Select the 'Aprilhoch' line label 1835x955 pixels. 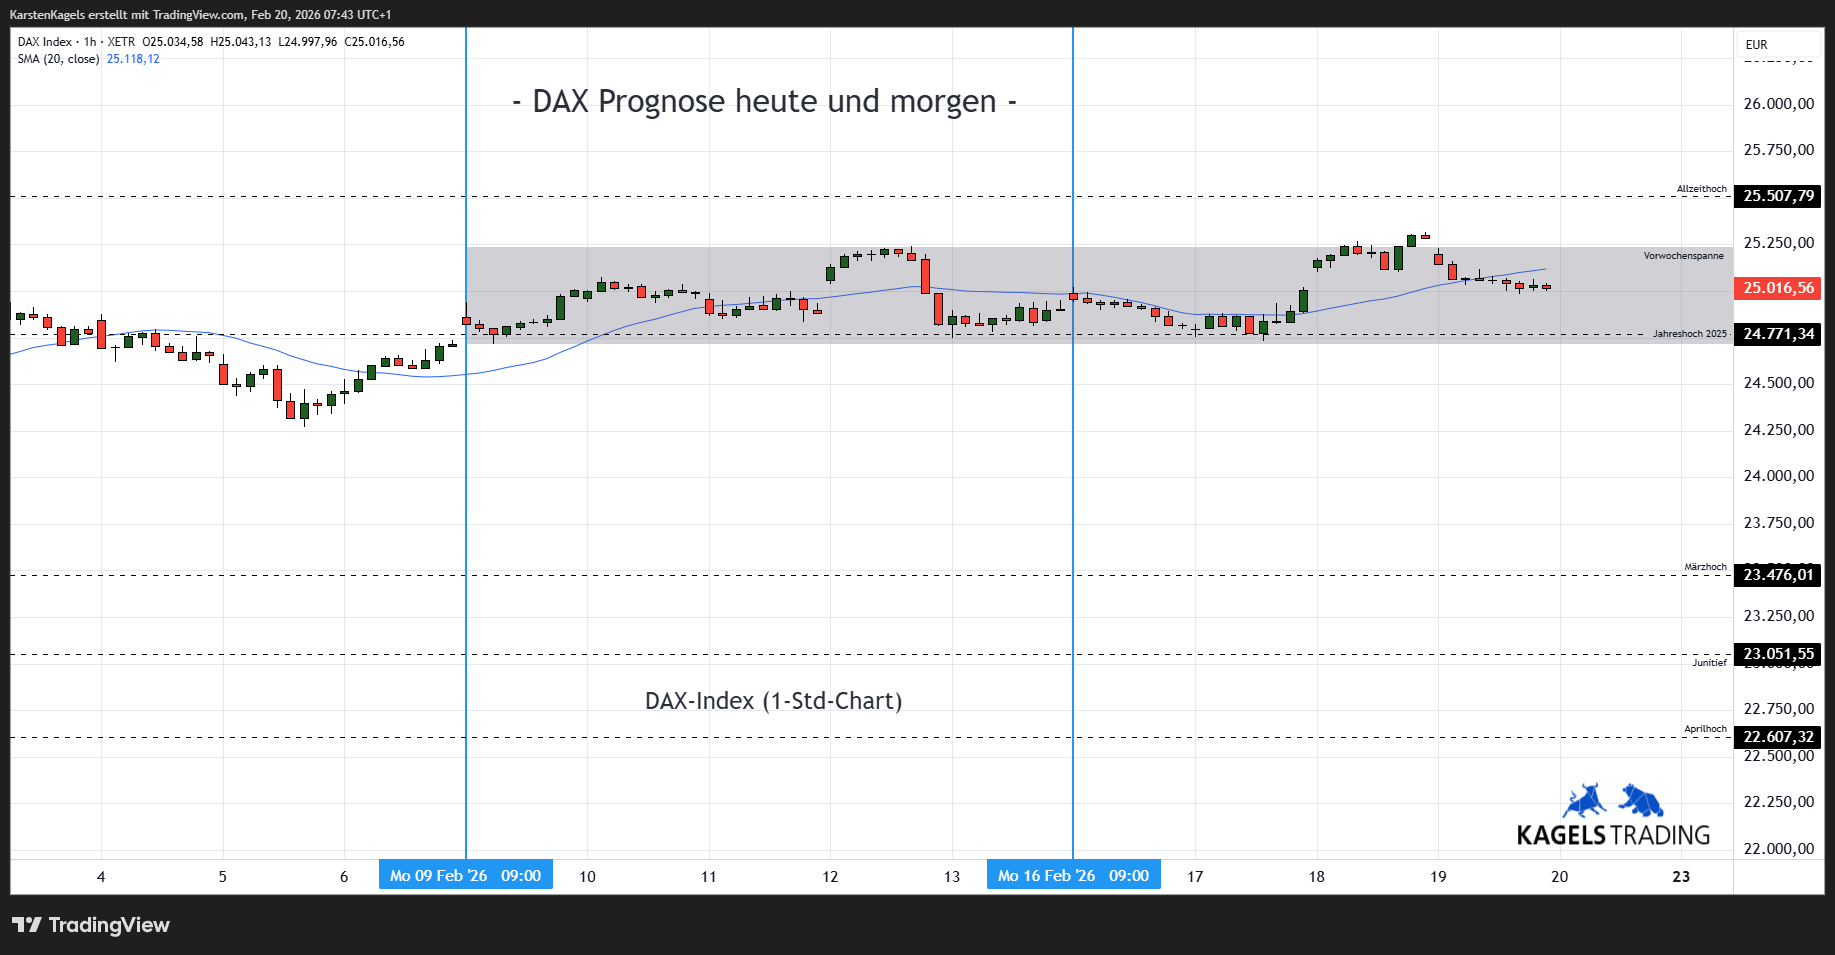pyautogui.click(x=1705, y=729)
